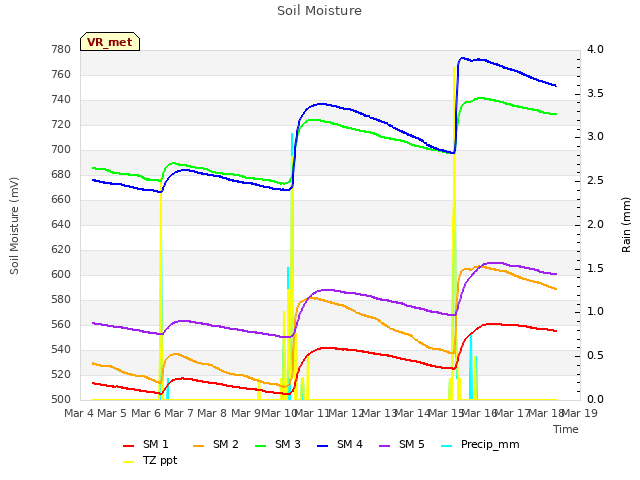
Task: Toggle TZ ppt series in legend
Action: point(150,460)
